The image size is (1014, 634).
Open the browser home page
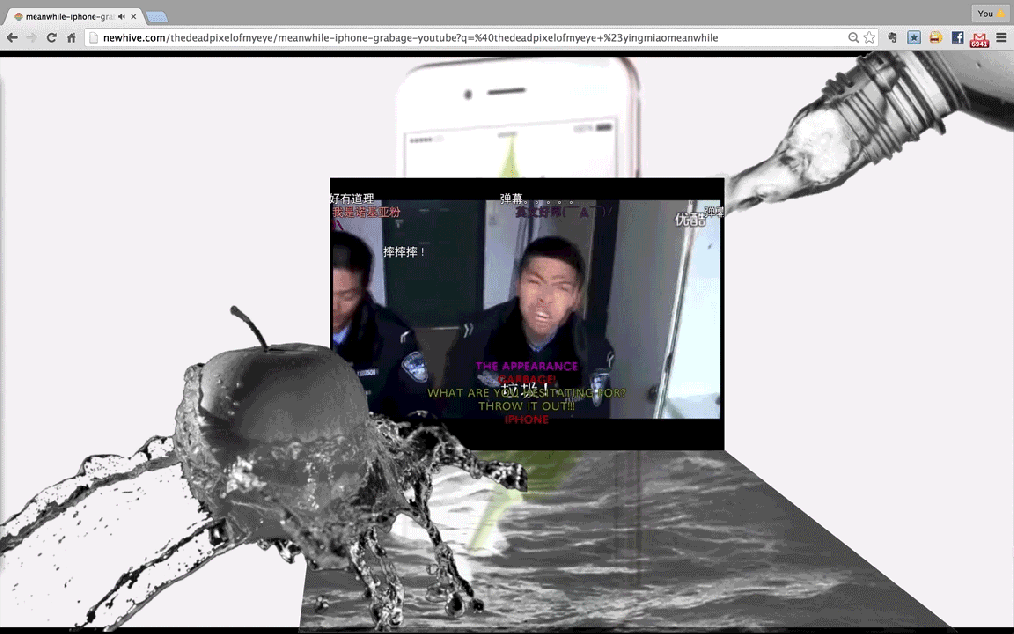pyautogui.click(x=71, y=38)
